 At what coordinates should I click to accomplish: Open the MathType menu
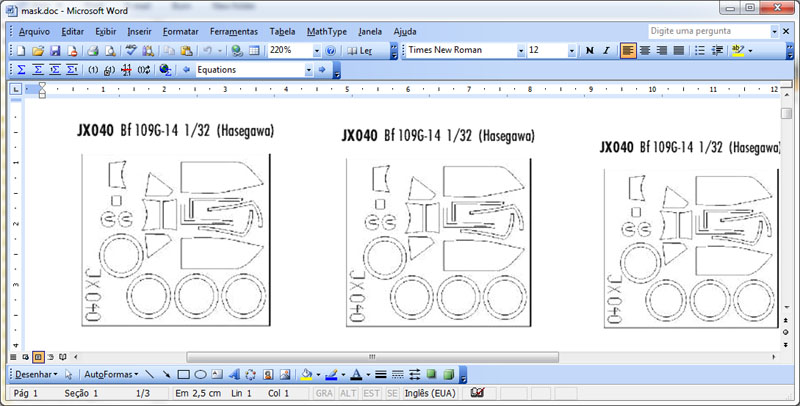[x=327, y=32]
